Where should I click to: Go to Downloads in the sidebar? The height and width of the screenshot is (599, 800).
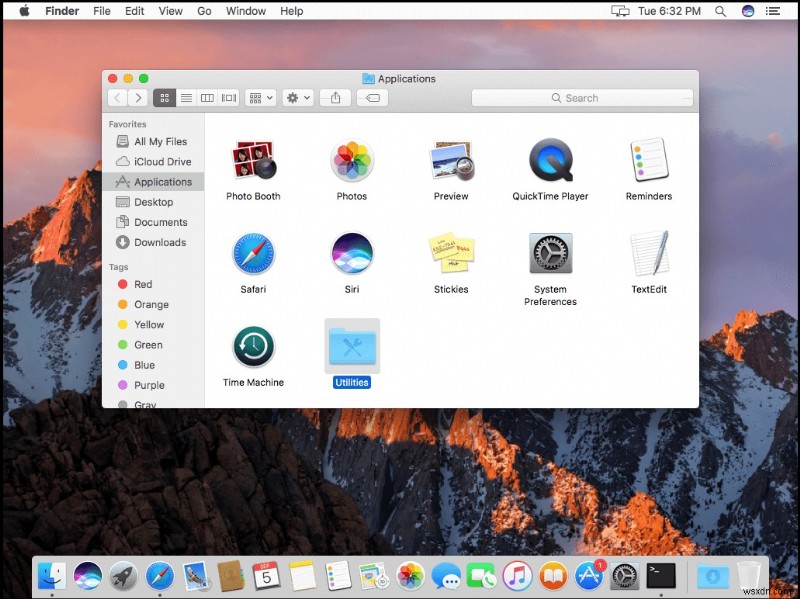click(x=159, y=242)
